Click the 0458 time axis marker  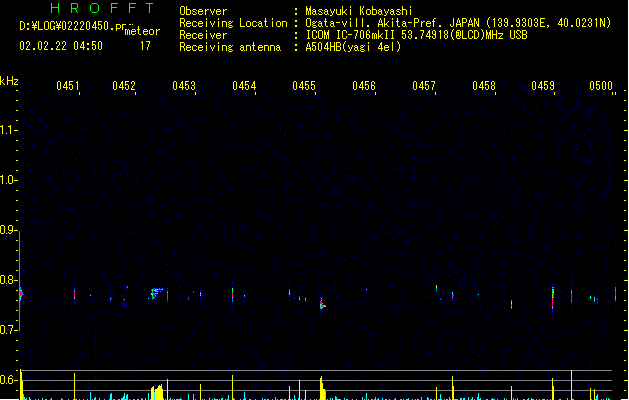click(x=484, y=86)
